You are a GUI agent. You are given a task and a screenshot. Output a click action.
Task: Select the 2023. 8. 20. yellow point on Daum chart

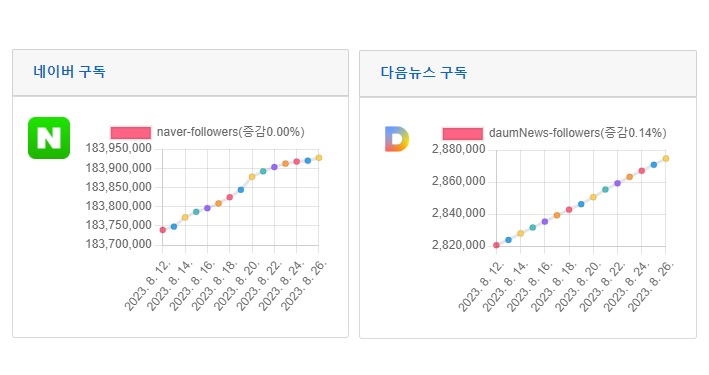tap(593, 197)
